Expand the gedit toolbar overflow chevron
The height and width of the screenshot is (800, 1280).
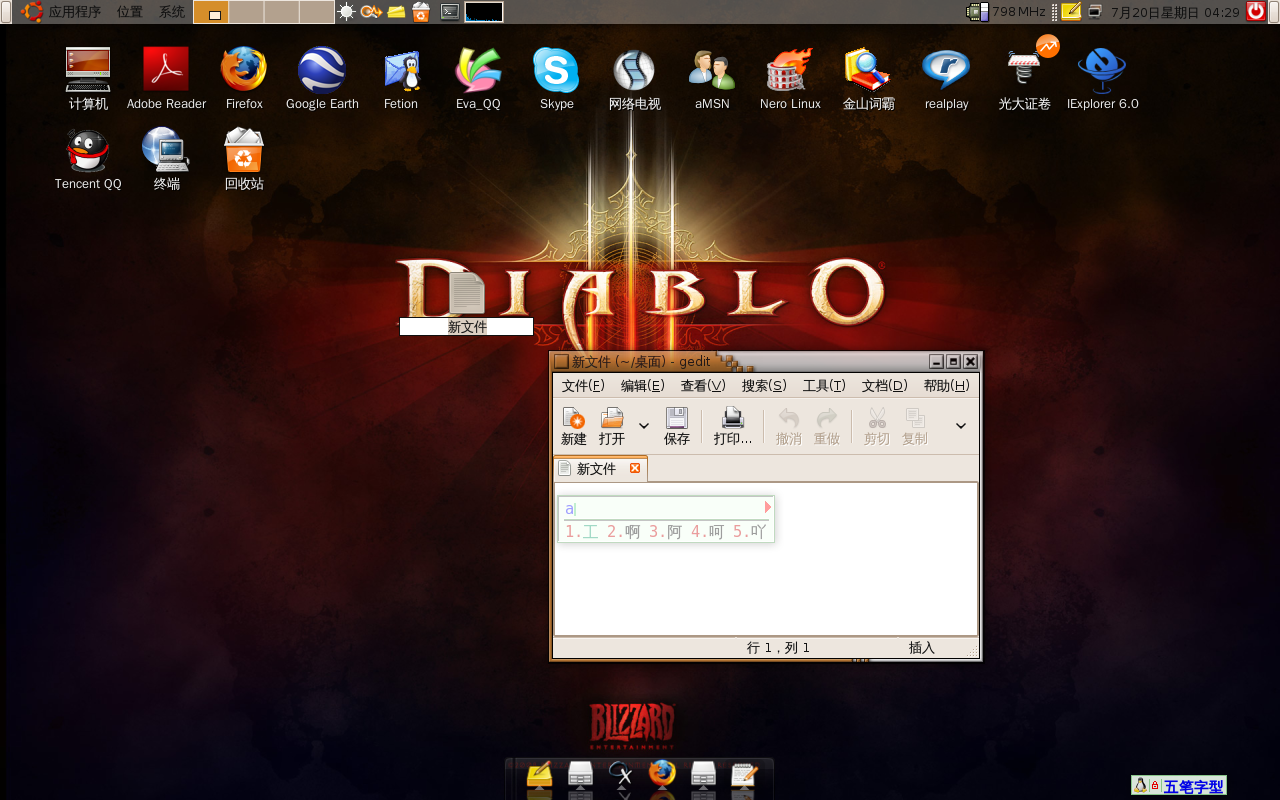pos(961,426)
